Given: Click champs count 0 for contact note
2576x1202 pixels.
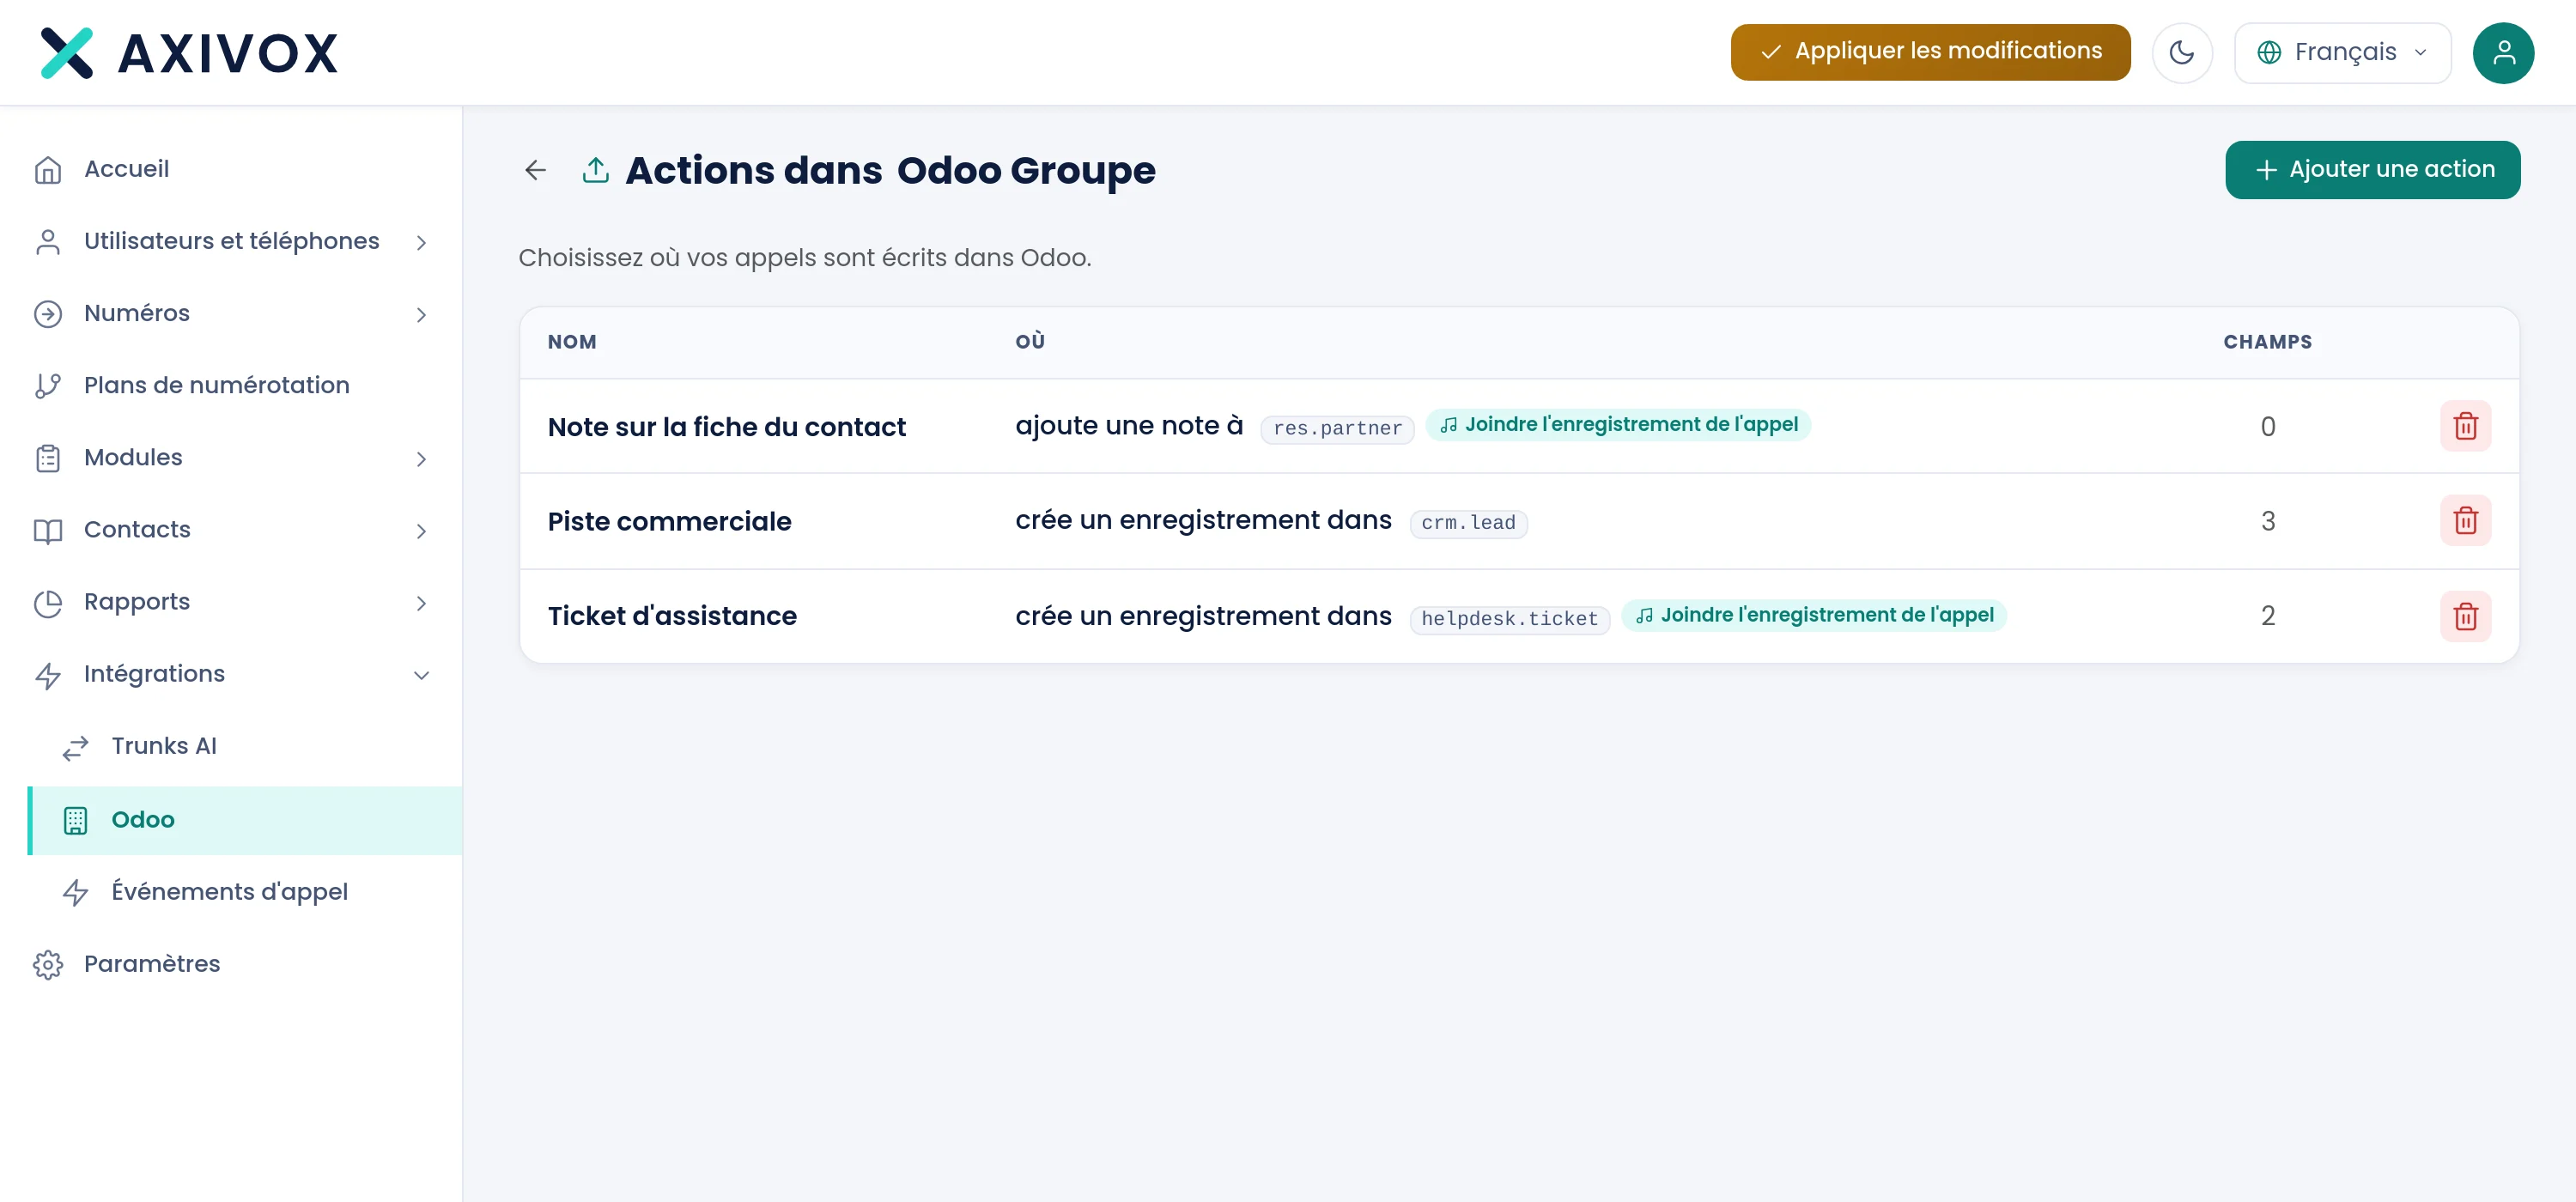Looking at the screenshot, I should (2267, 426).
